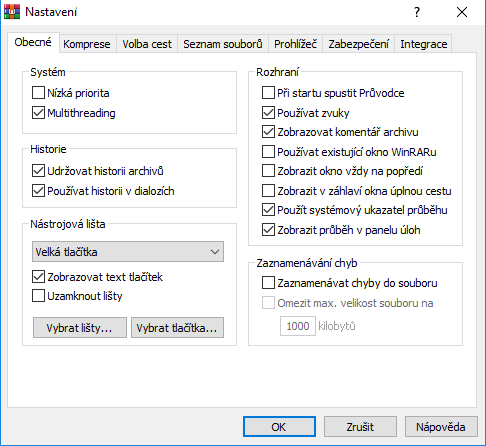Close the Nastavení dialog
Viewport: 486px width, 446px height.
[x=462, y=12]
